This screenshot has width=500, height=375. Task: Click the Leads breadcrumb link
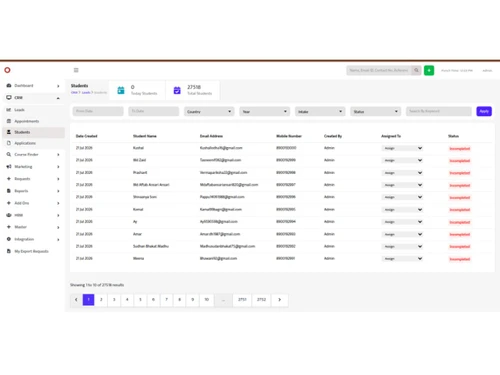[86, 92]
